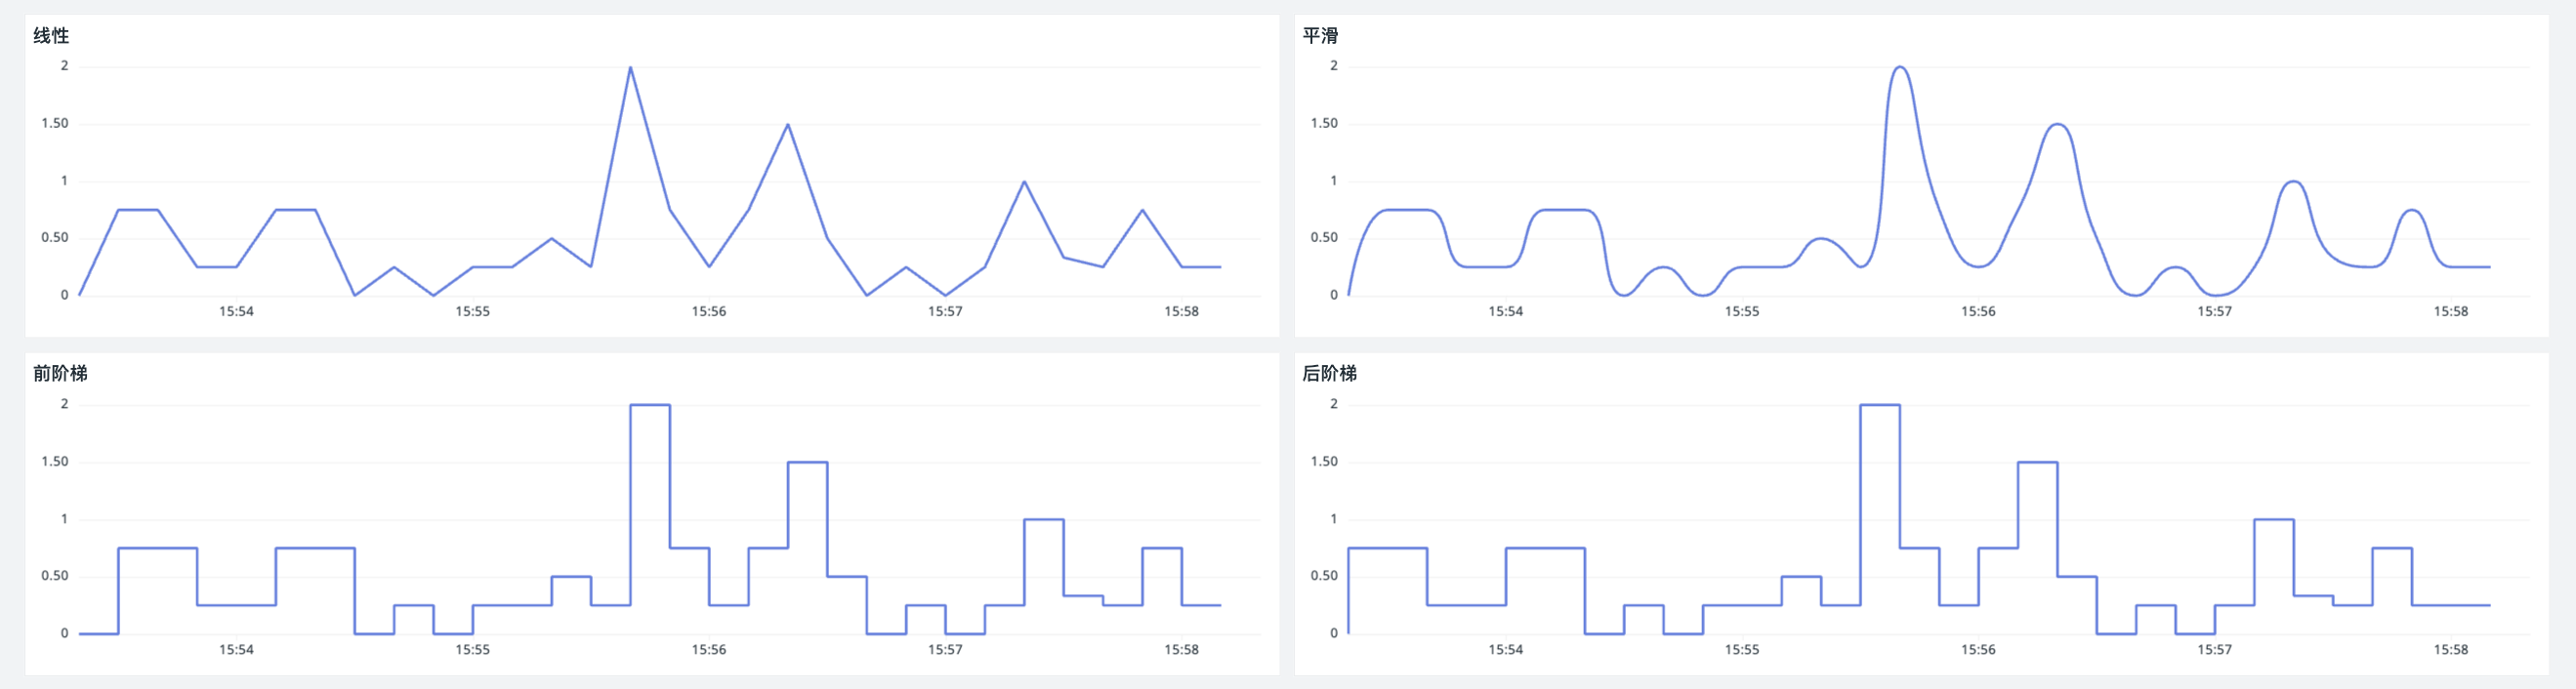The height and width of the screenshot is (689, 2576).
Task: Click the tallest curve peak in 平滑 chart
Action: pyautogui.click(x=1899, y=68)
